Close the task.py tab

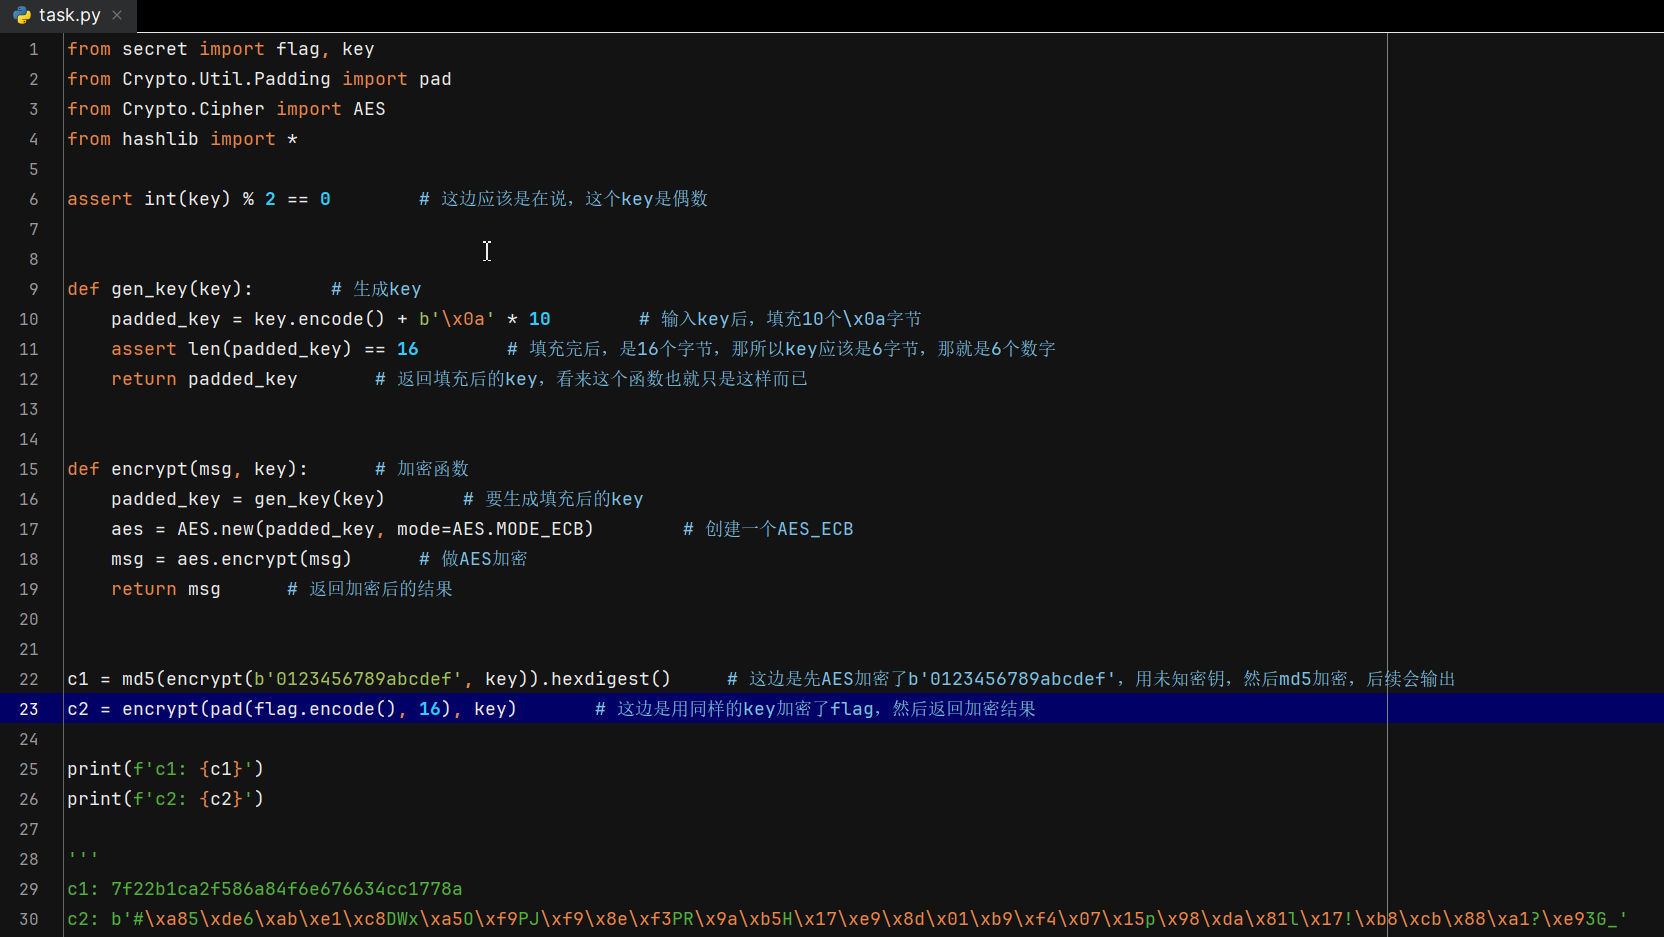click(x=117, y=15)
